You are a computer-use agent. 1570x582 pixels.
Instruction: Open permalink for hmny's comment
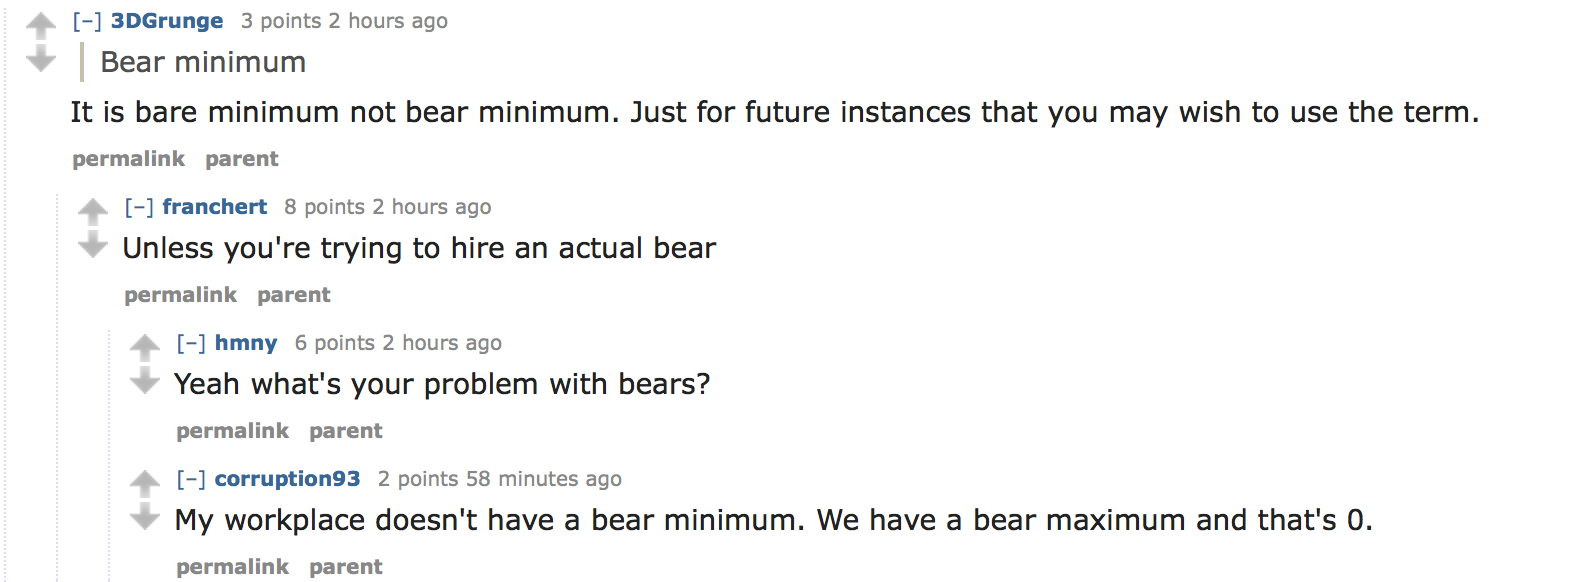point(233,431)
